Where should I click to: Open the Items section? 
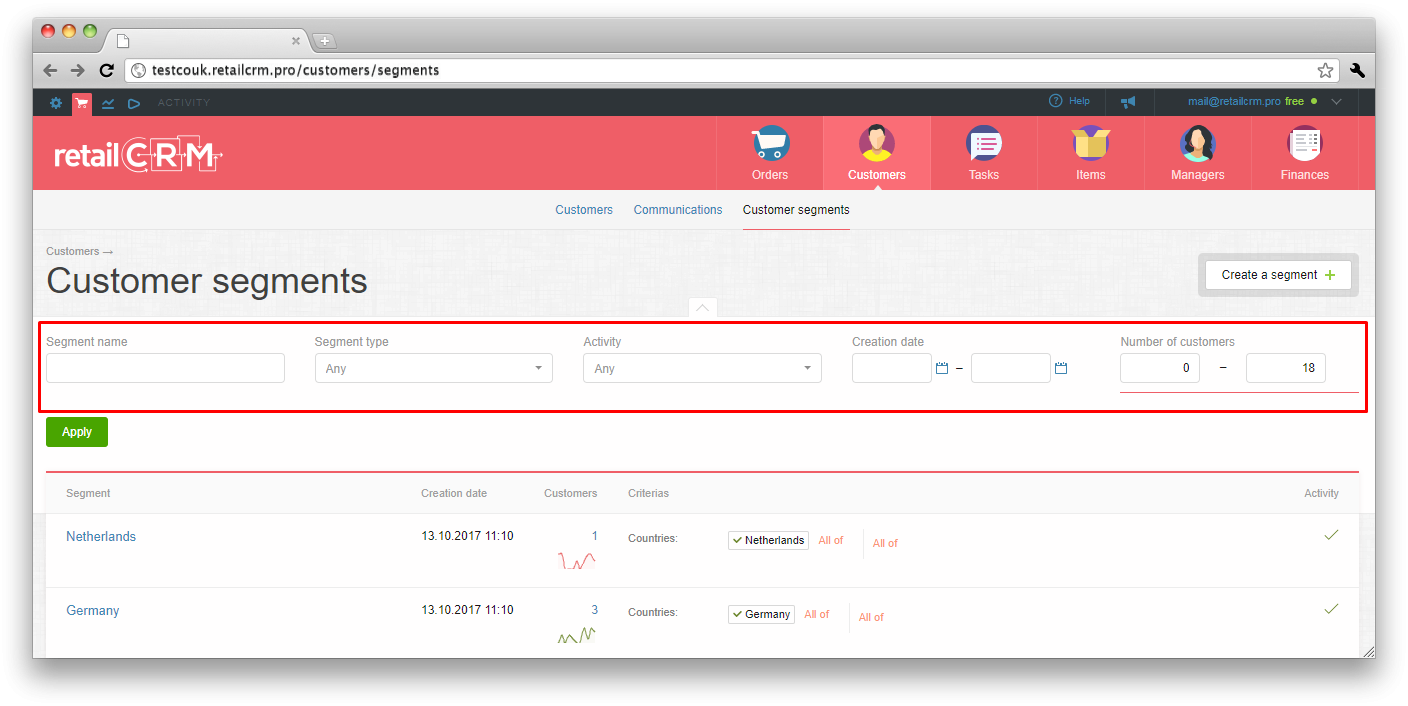[x=1091, y=153]
